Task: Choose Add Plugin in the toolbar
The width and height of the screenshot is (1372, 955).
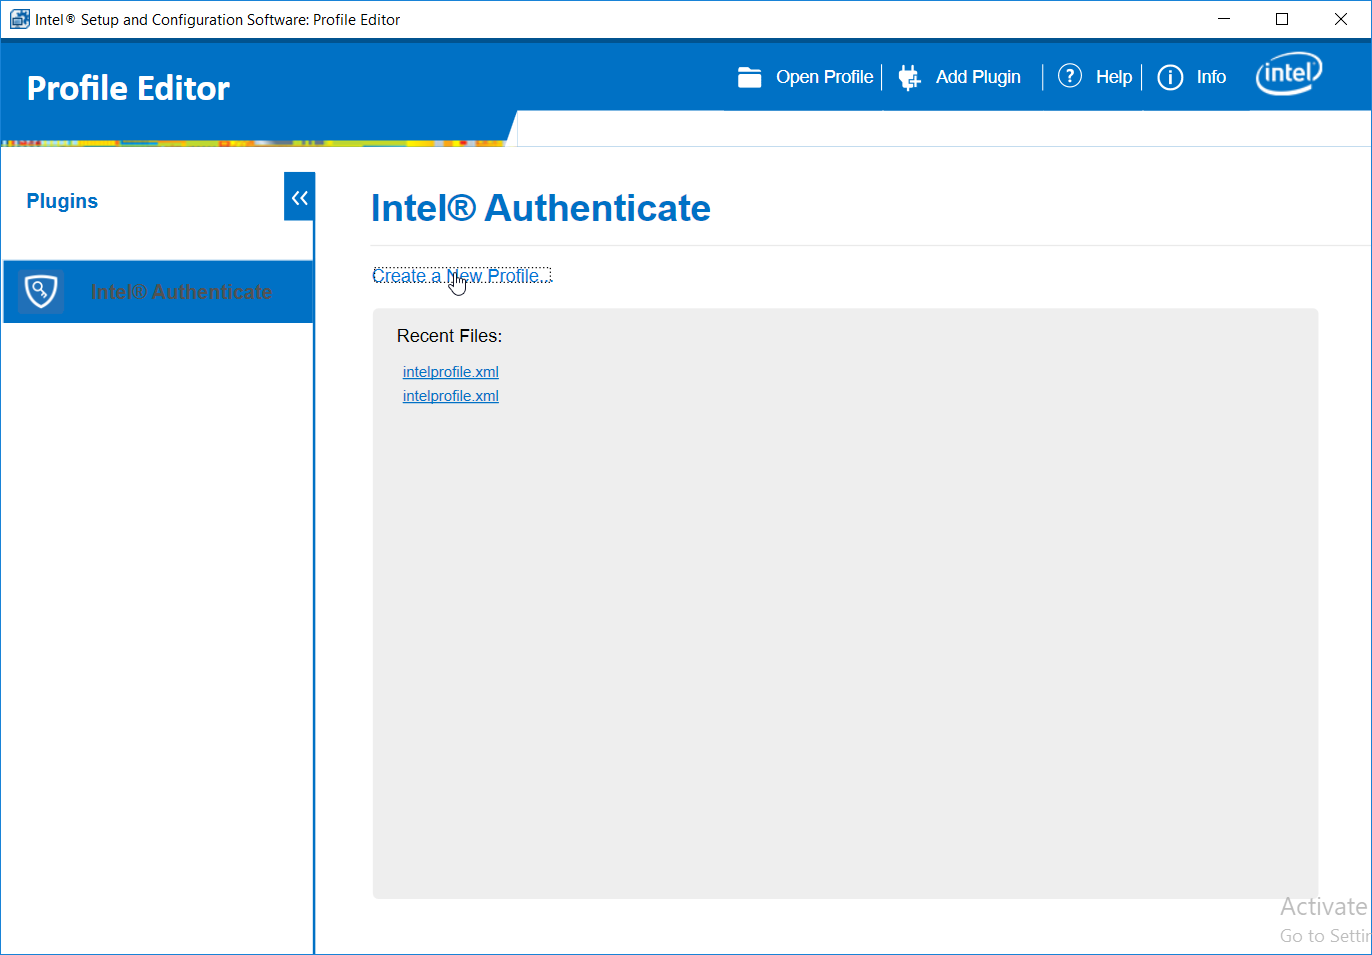Action: click(x=978, y=77)
